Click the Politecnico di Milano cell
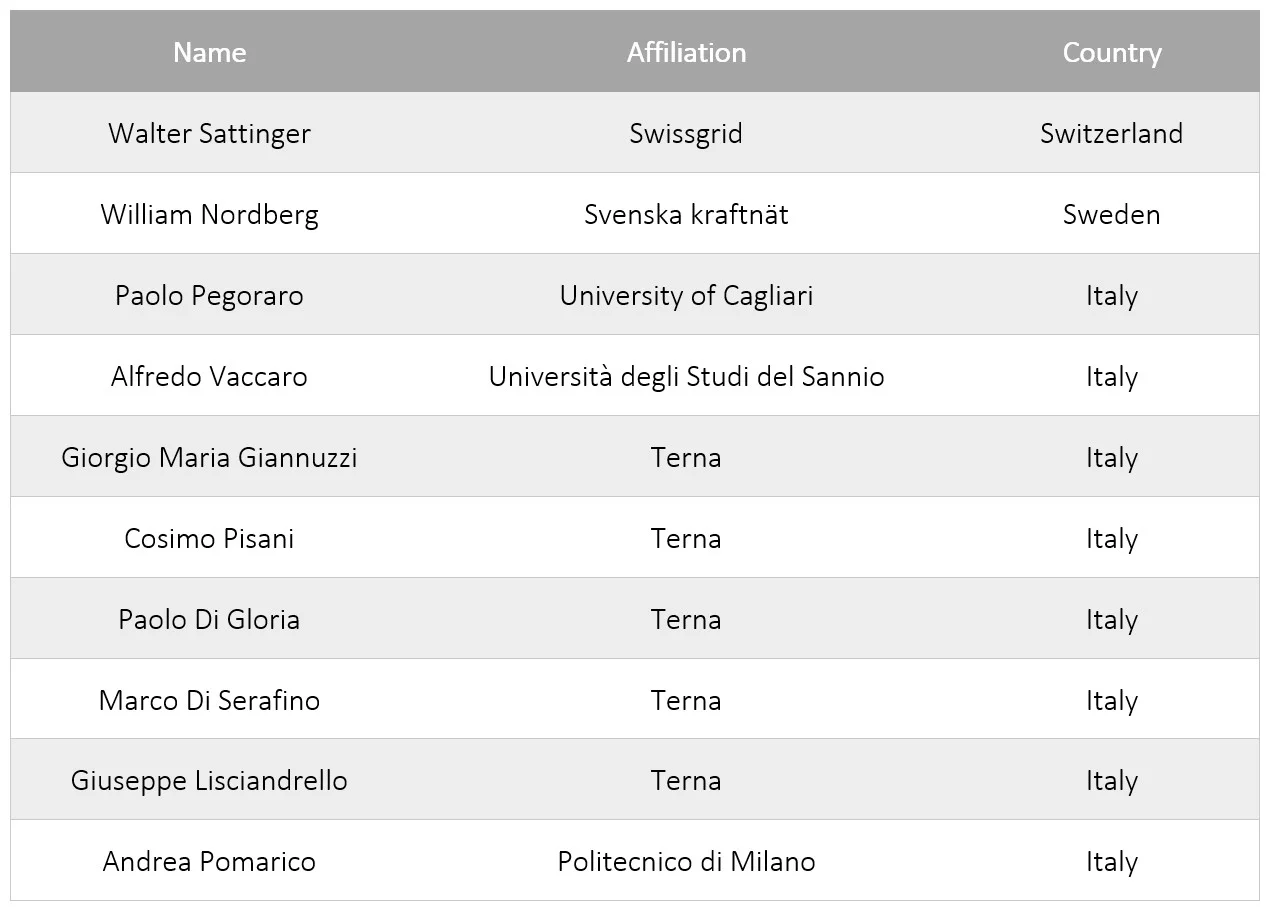Image resolution: width=1267 pixels, height=907 pixels. 686,861
